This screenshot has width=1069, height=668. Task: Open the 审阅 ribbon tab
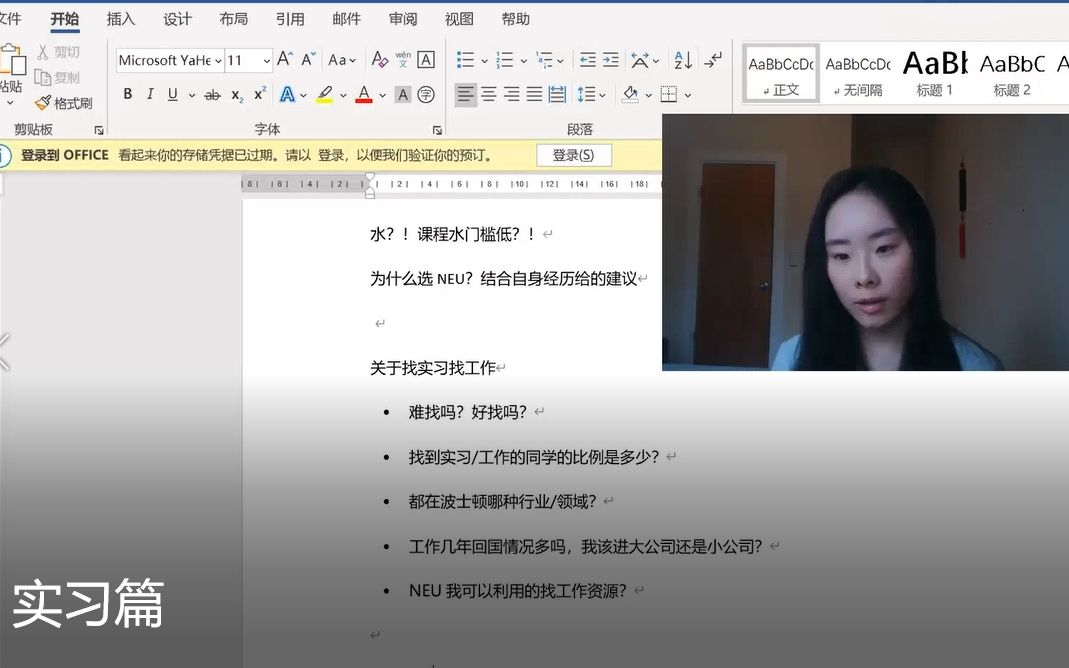click(402, 18)
